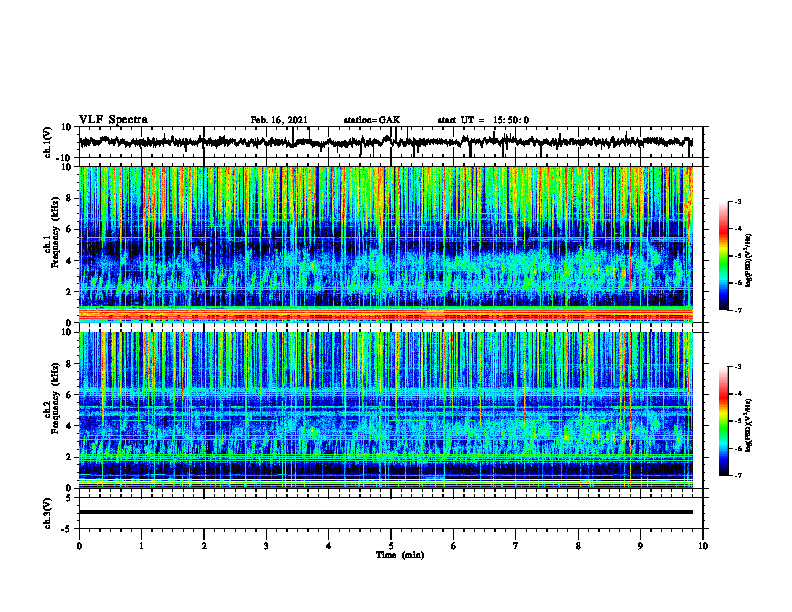Click the "8" kHz tick on ch.1 spectrogram

click(x=69, y=198)
